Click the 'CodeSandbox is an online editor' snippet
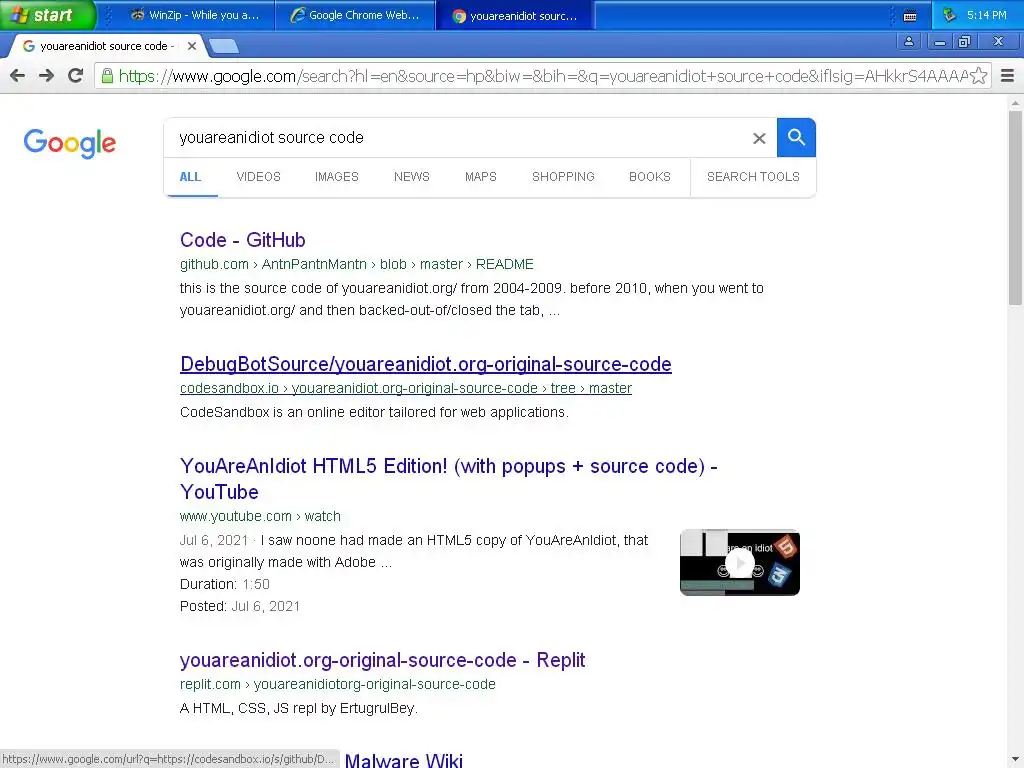 click(x=374, y=413)
